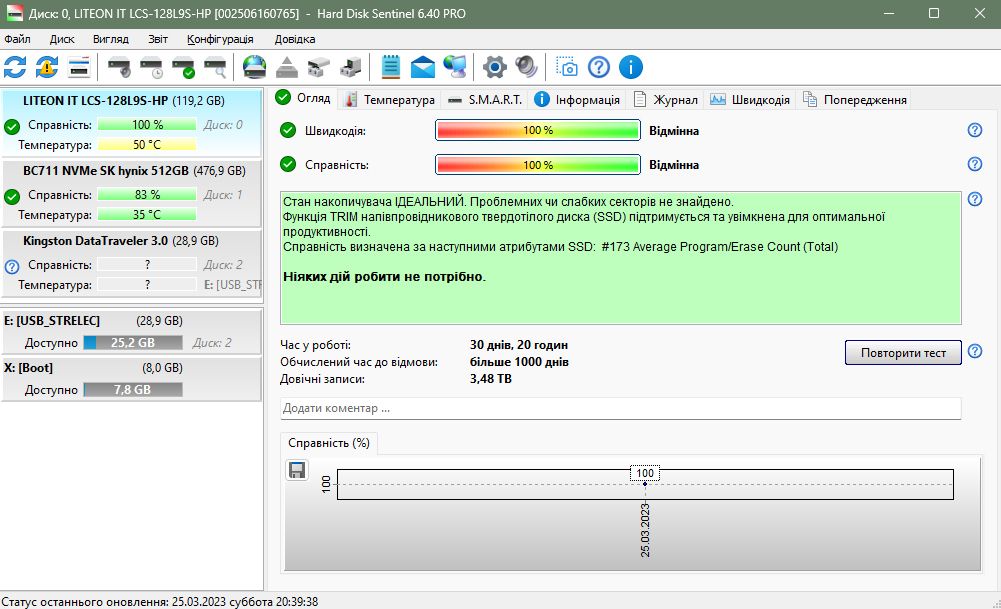Click the disk with boxes toolbar icon
Screen dimensions: 1001x609
[319, 67]
